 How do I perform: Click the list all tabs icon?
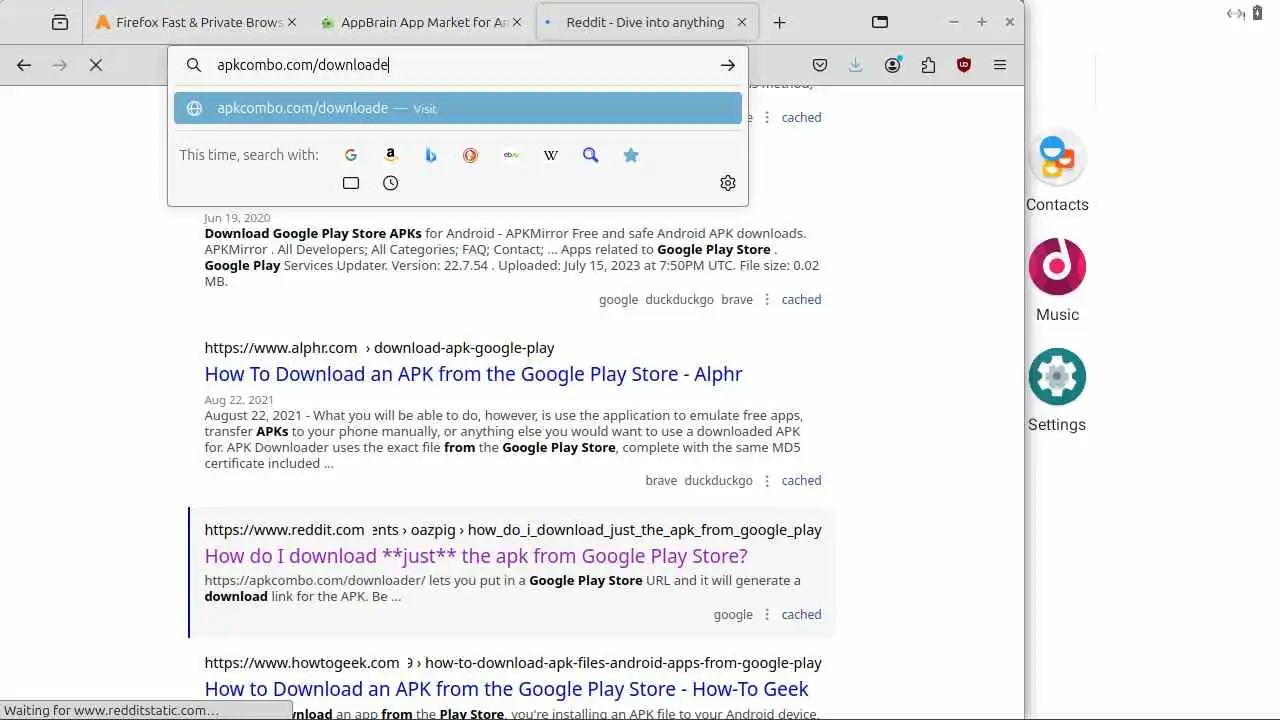(880, 22)
